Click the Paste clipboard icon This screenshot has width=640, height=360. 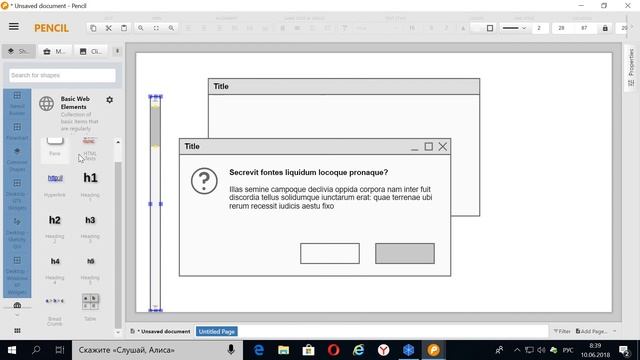point(124,28)
